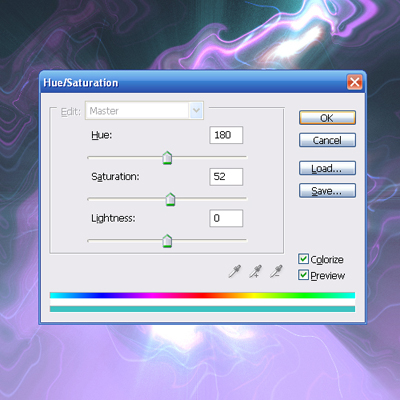400x400 pixels.
Task: Close the Hue/Saturation dialog
Action: click(354, 82)
